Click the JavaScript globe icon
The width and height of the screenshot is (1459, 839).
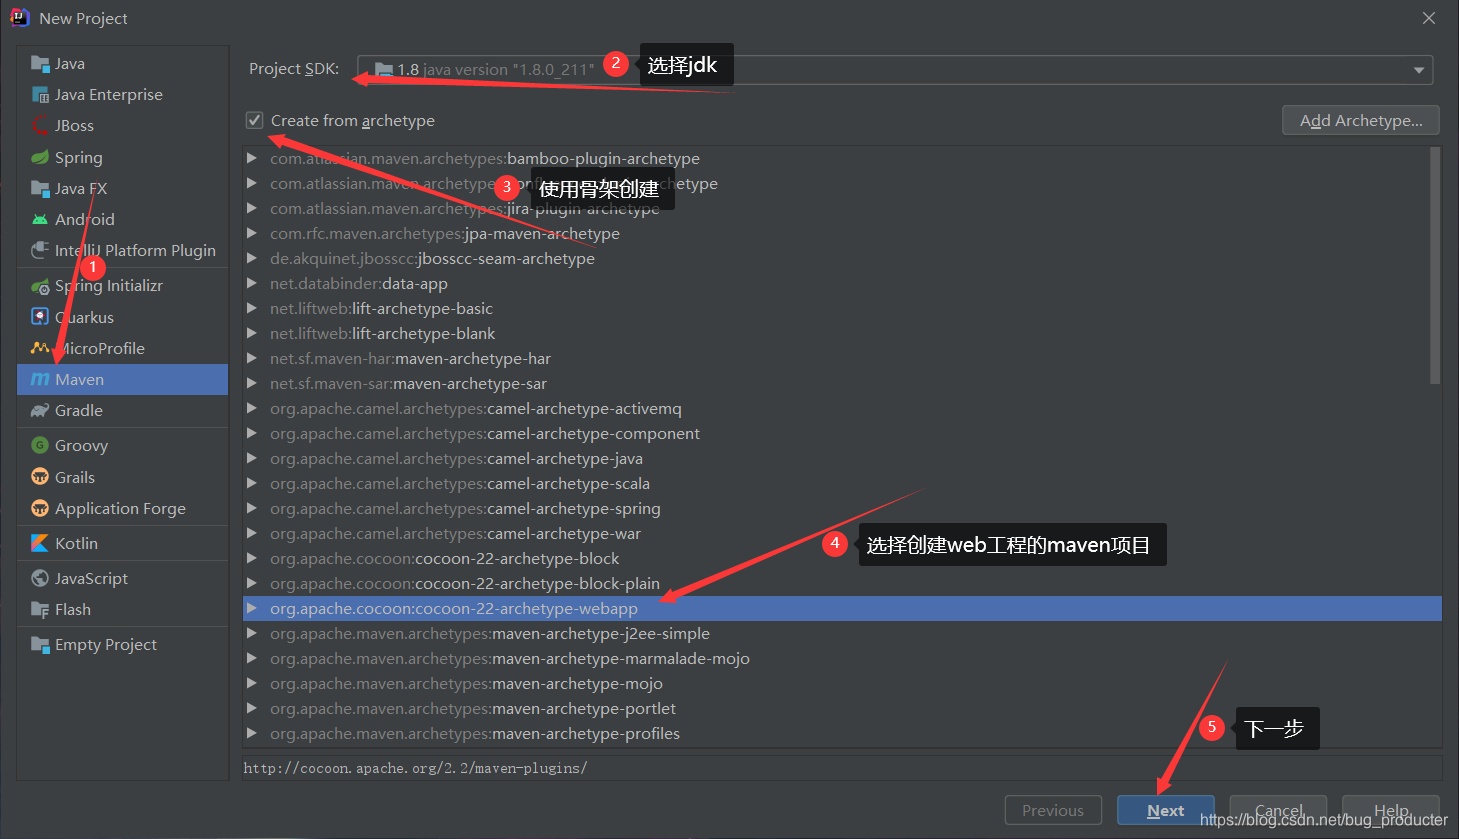point(40,578)
